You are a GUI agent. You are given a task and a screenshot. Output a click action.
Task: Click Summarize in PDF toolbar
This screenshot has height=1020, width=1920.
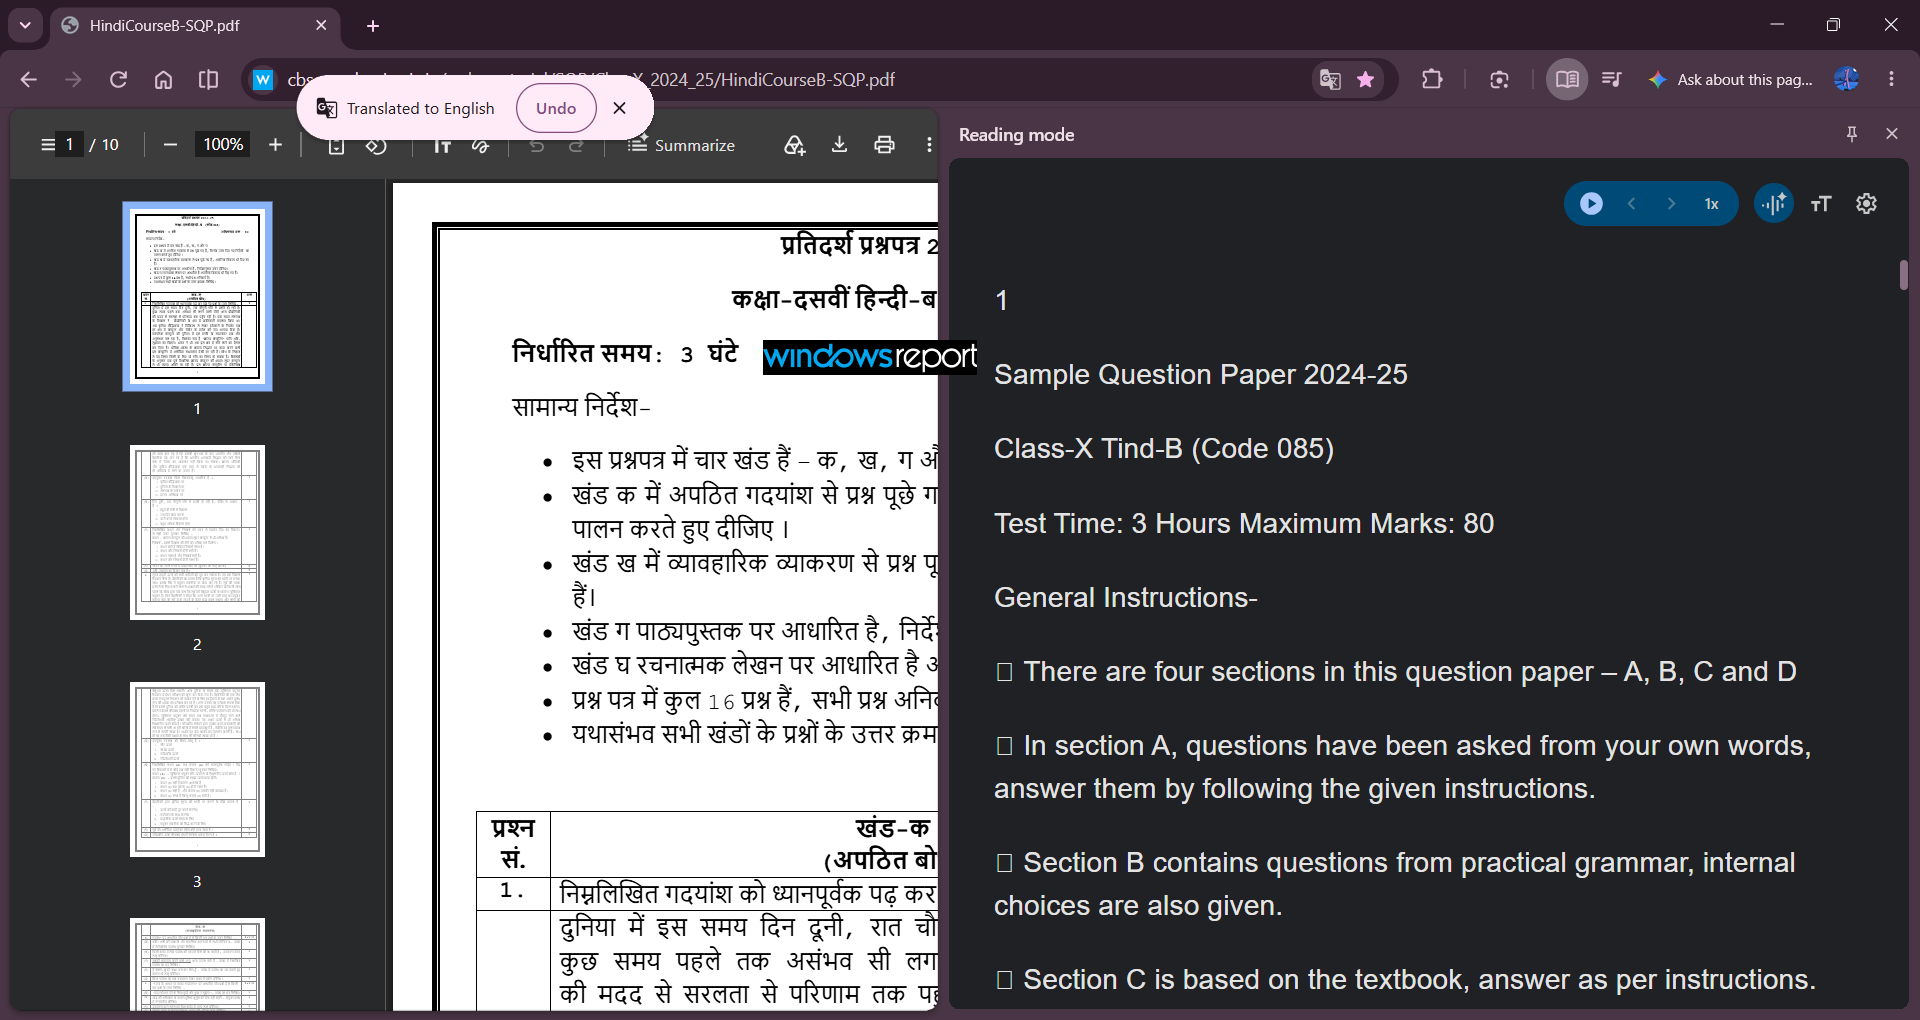click(681, 146)
